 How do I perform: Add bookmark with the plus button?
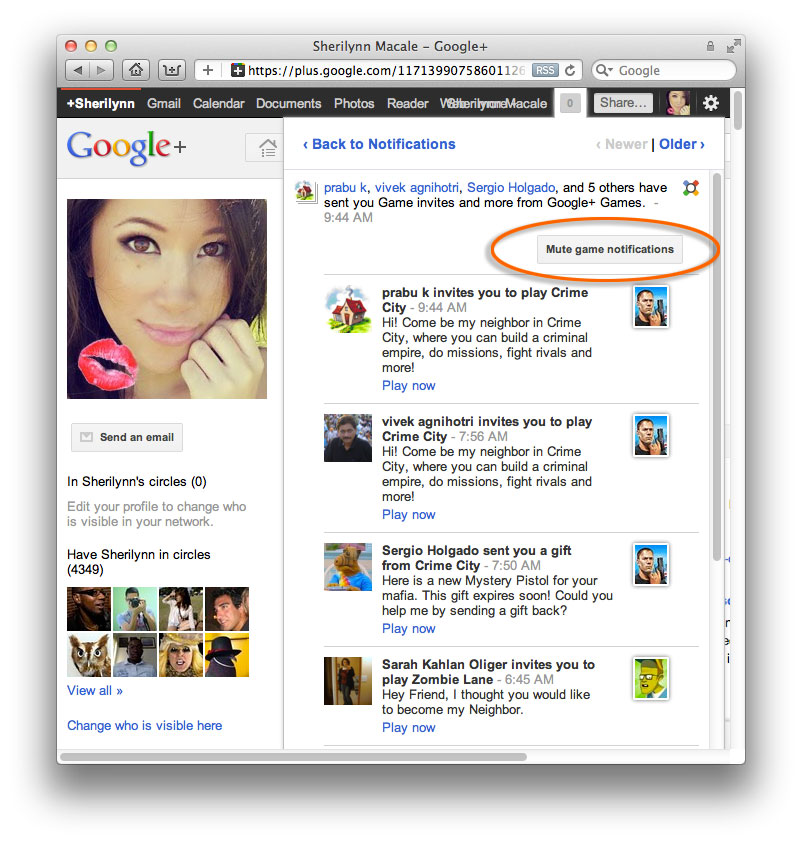(x=207, y=70)
